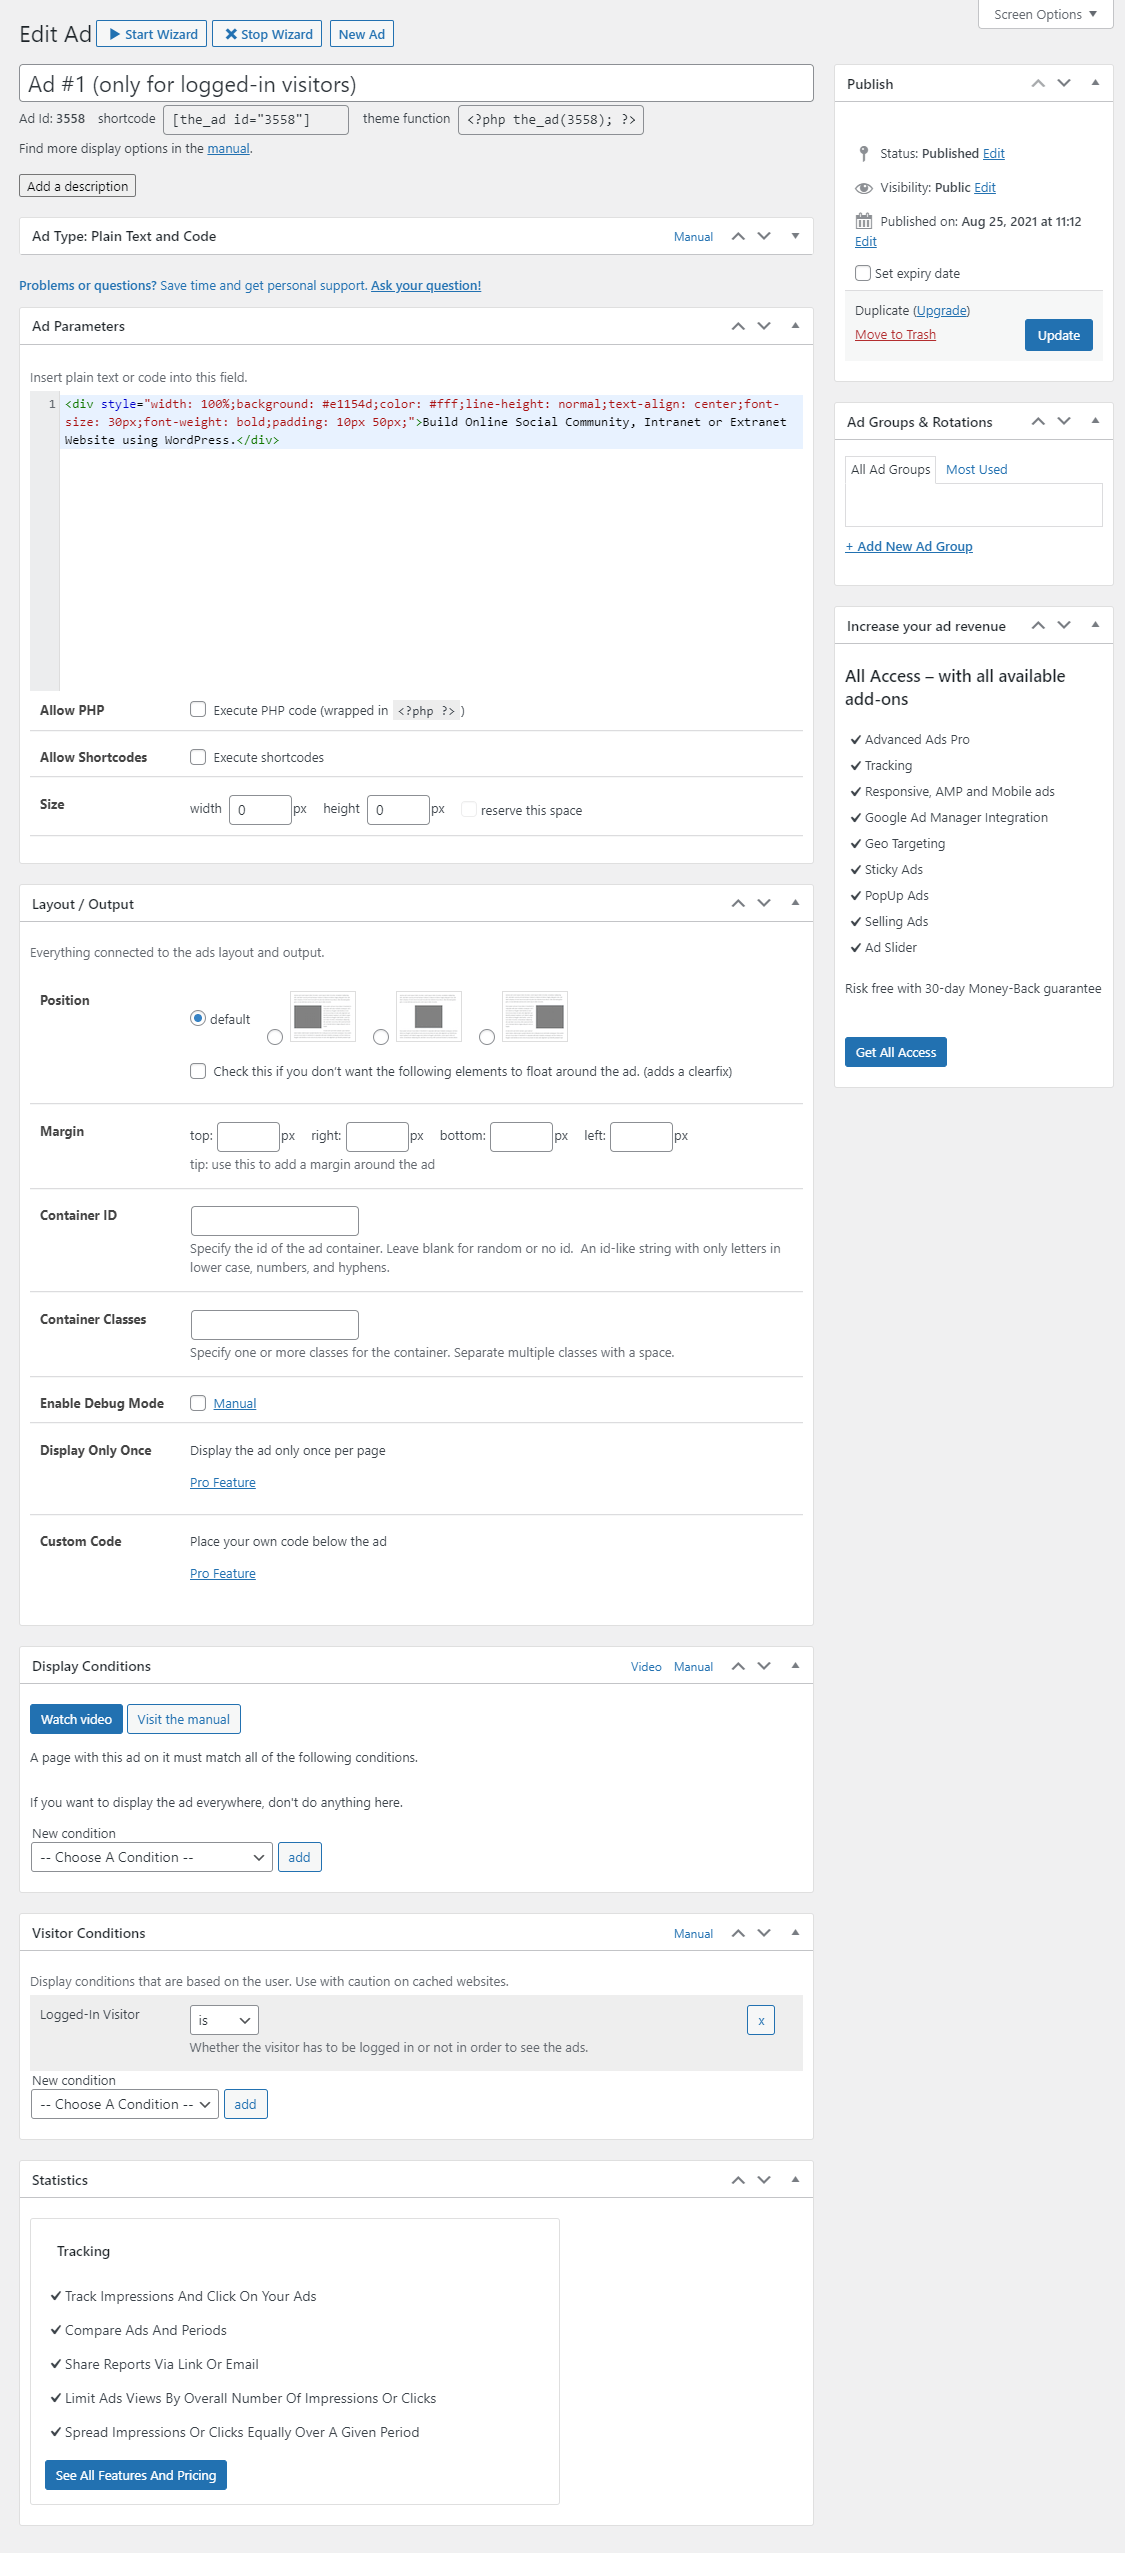Screen dimensions: 1125x2553
Task: Select the All Ad Groups tab
Action: 890,470
